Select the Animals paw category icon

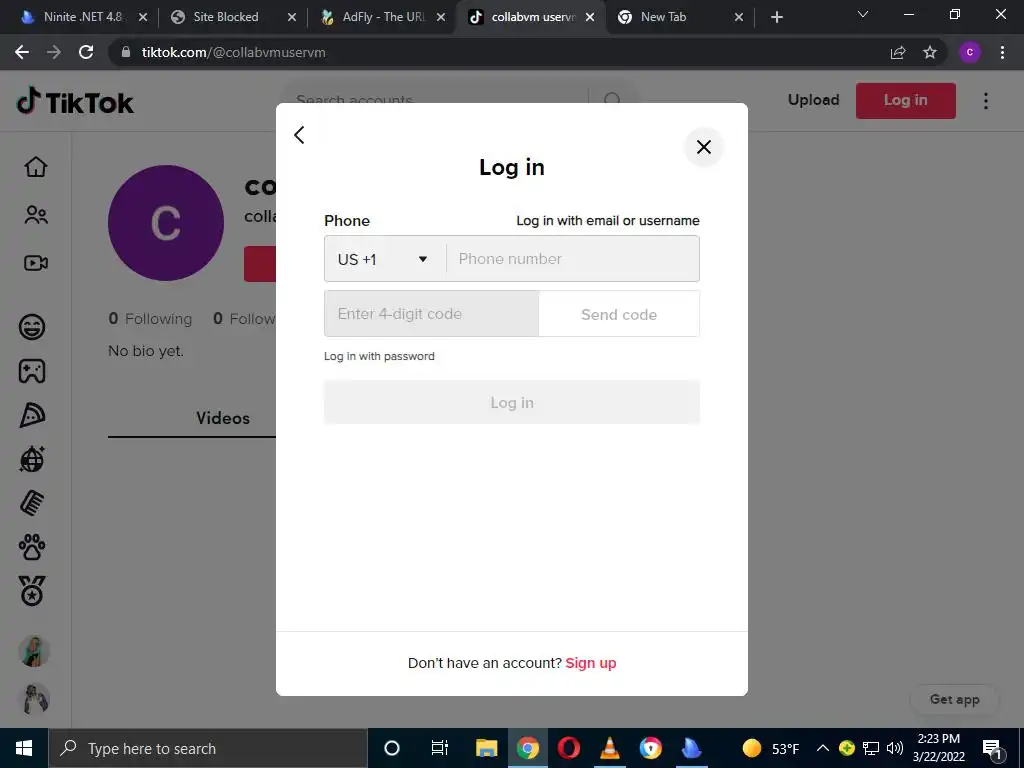coord(32,547)
